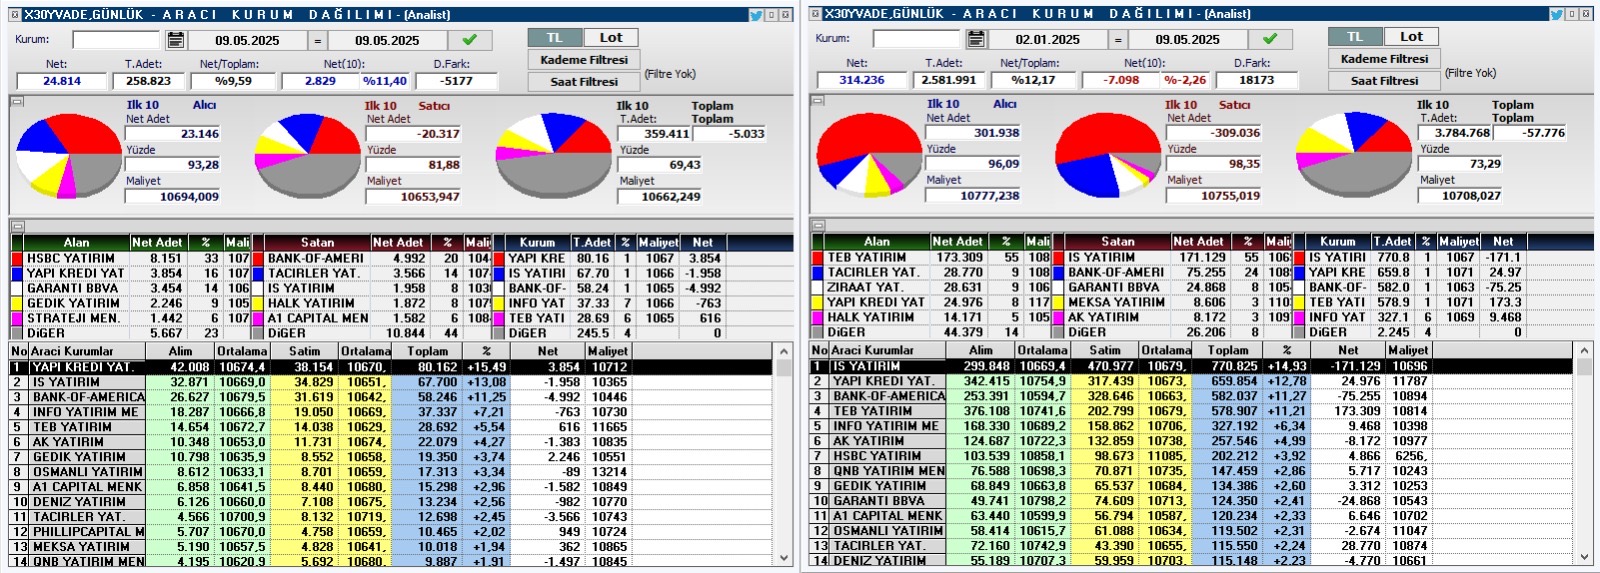Open Saat Filtresi in the 02.01.2025 window
This screenshot has height=573, width=1600.
(1384, 81)
